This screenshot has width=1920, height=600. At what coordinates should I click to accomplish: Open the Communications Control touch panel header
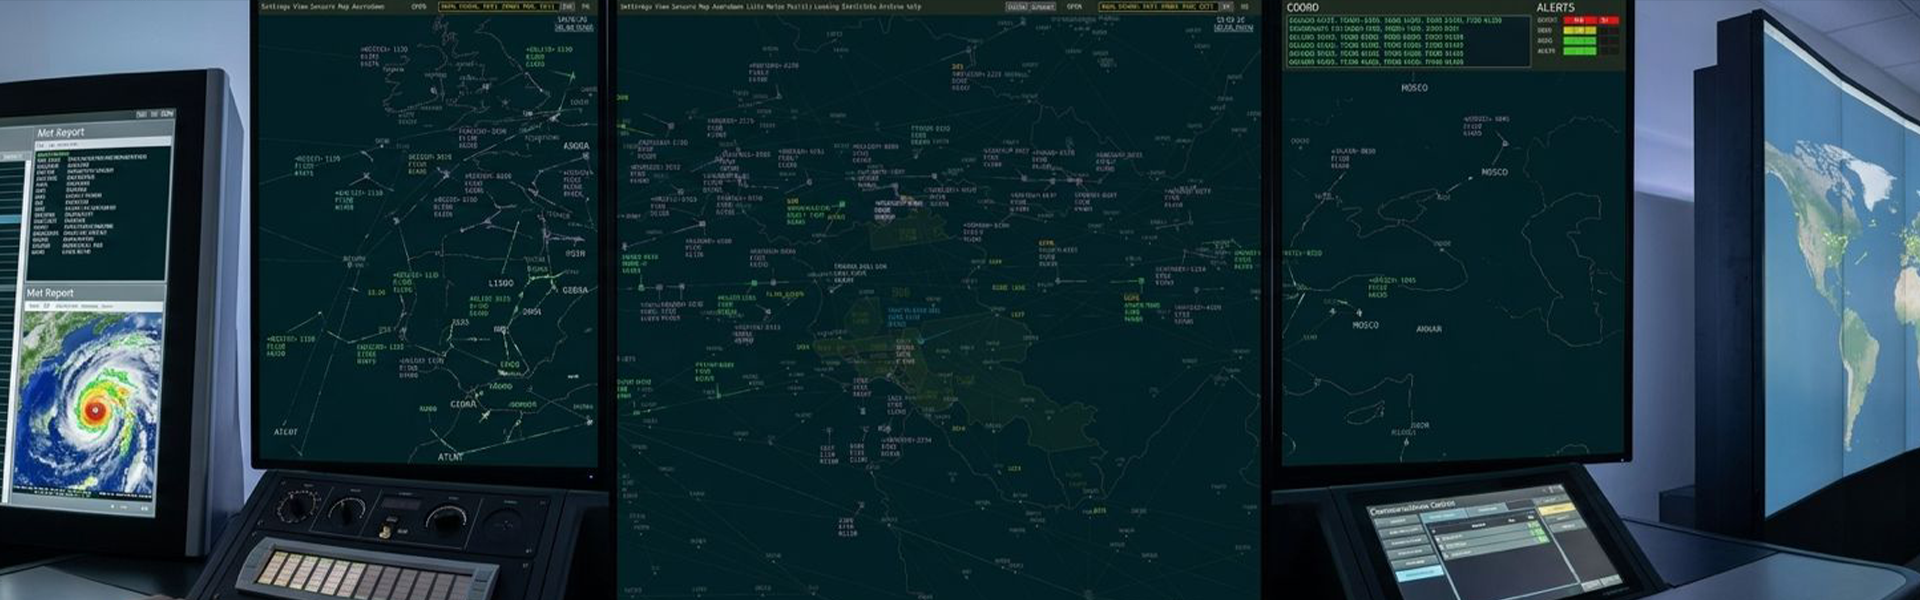coord(1412,508)
